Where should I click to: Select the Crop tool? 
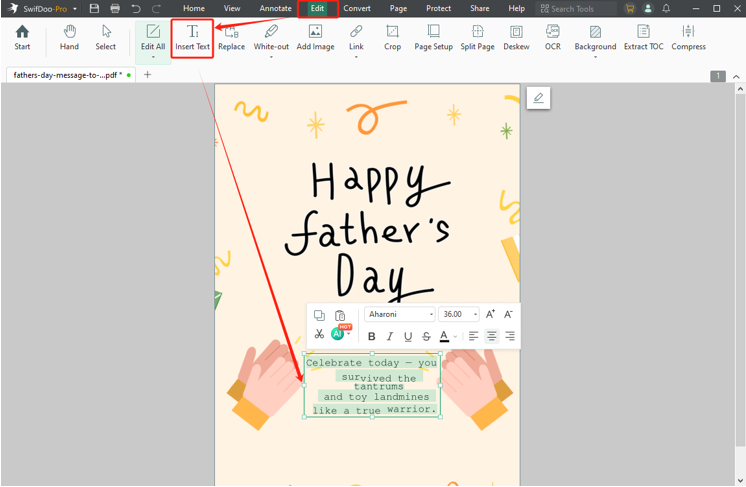[393, 38]
